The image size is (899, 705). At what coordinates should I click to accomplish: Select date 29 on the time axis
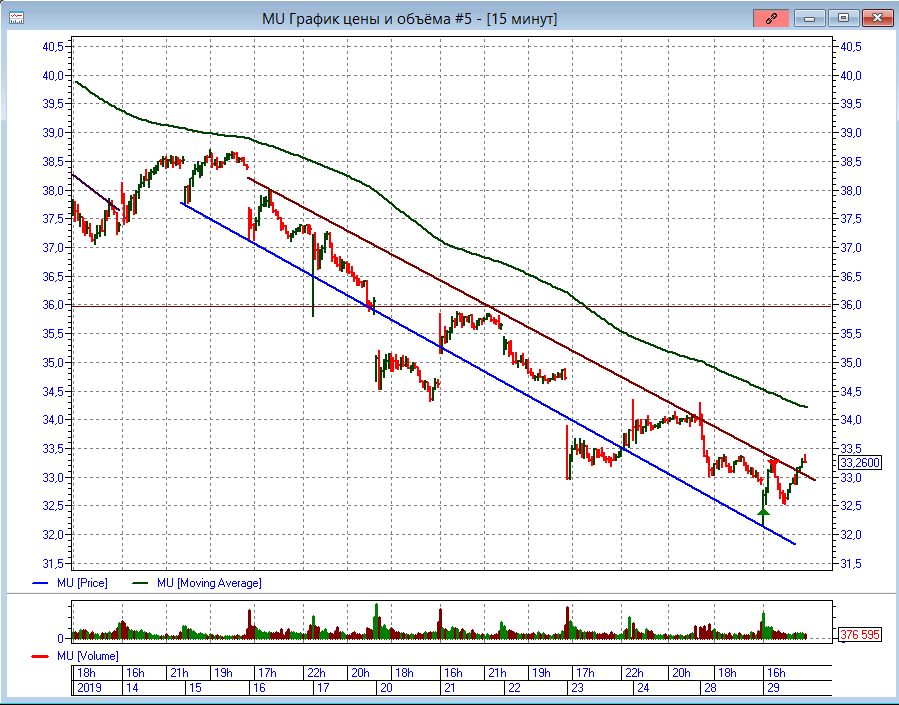coord(773,689)
